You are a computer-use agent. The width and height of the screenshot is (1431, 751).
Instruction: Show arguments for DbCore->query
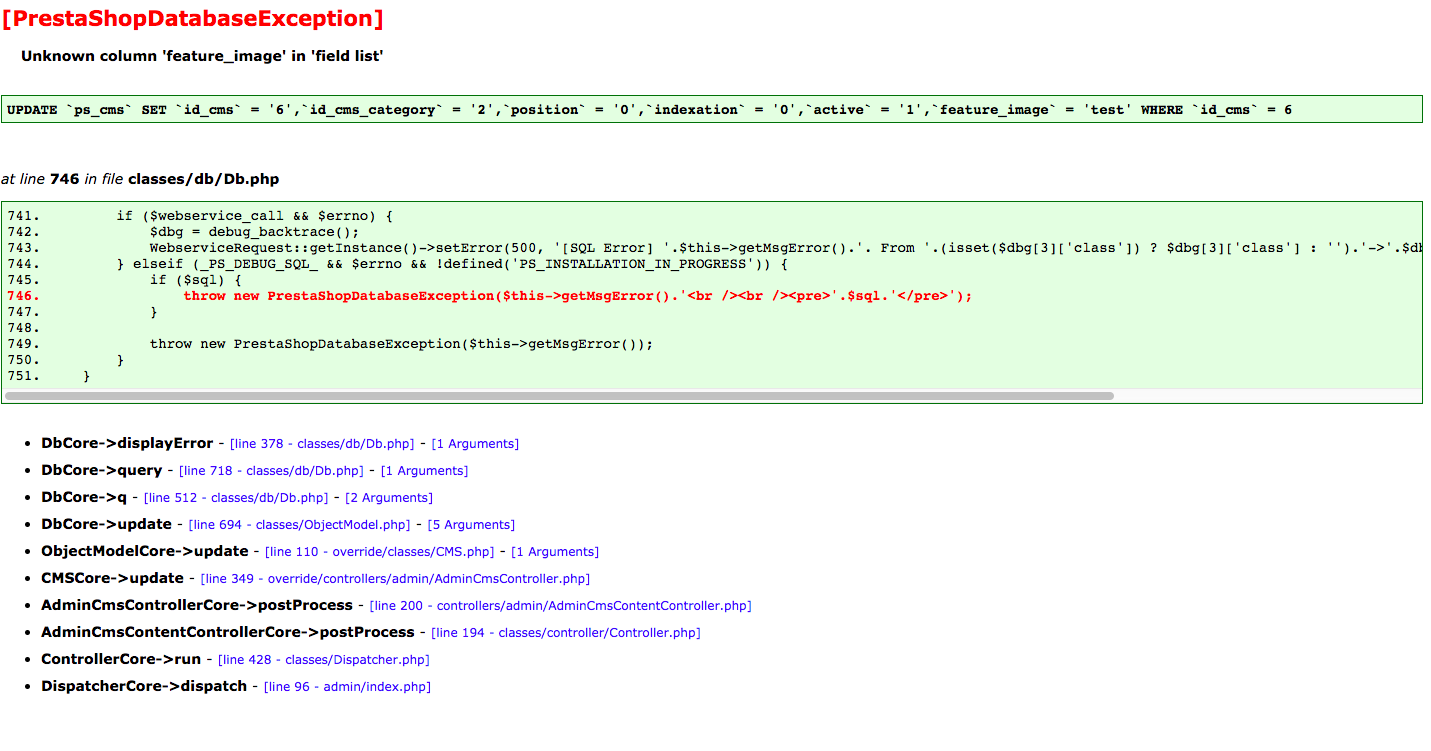pyautogui.click(x=424, y=471)
